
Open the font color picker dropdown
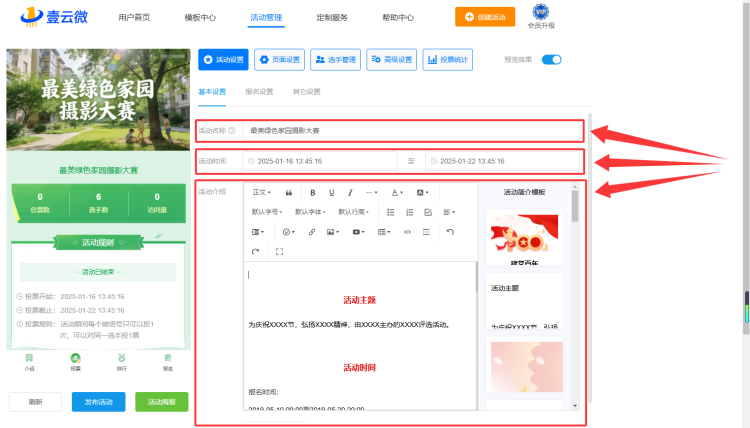coord(397,193)
